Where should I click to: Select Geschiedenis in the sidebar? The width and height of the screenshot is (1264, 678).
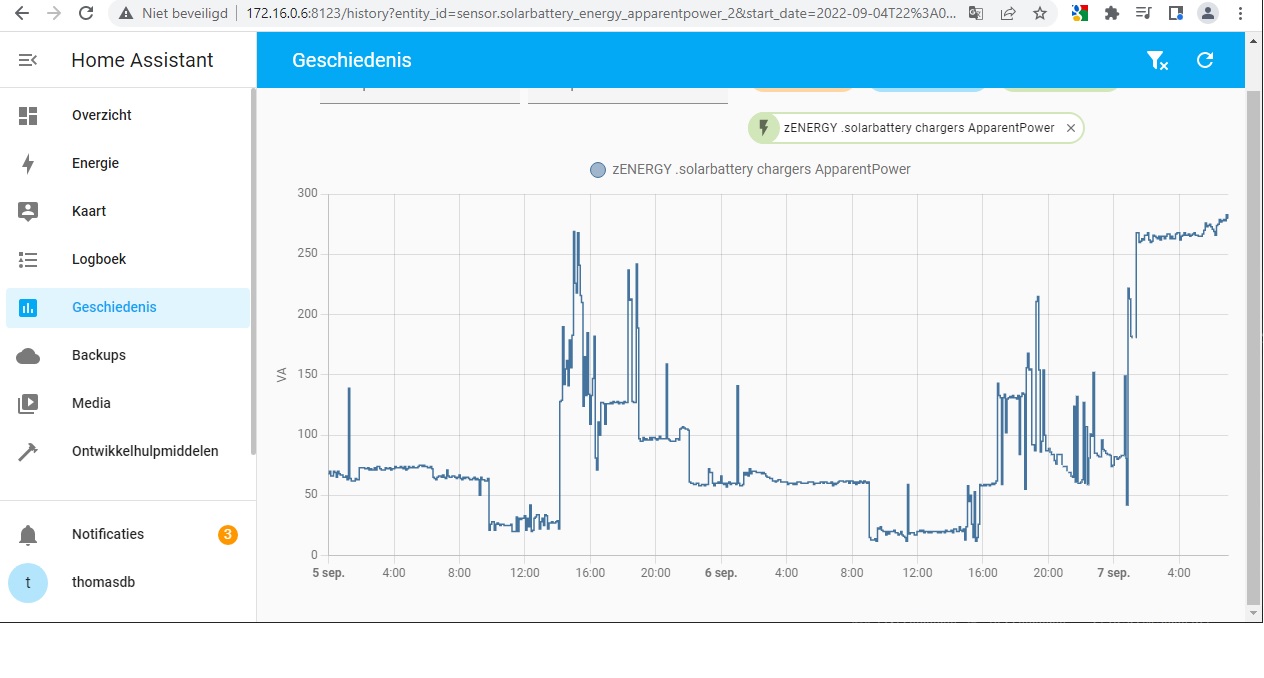pyautogui.click(x=114, y=308)
